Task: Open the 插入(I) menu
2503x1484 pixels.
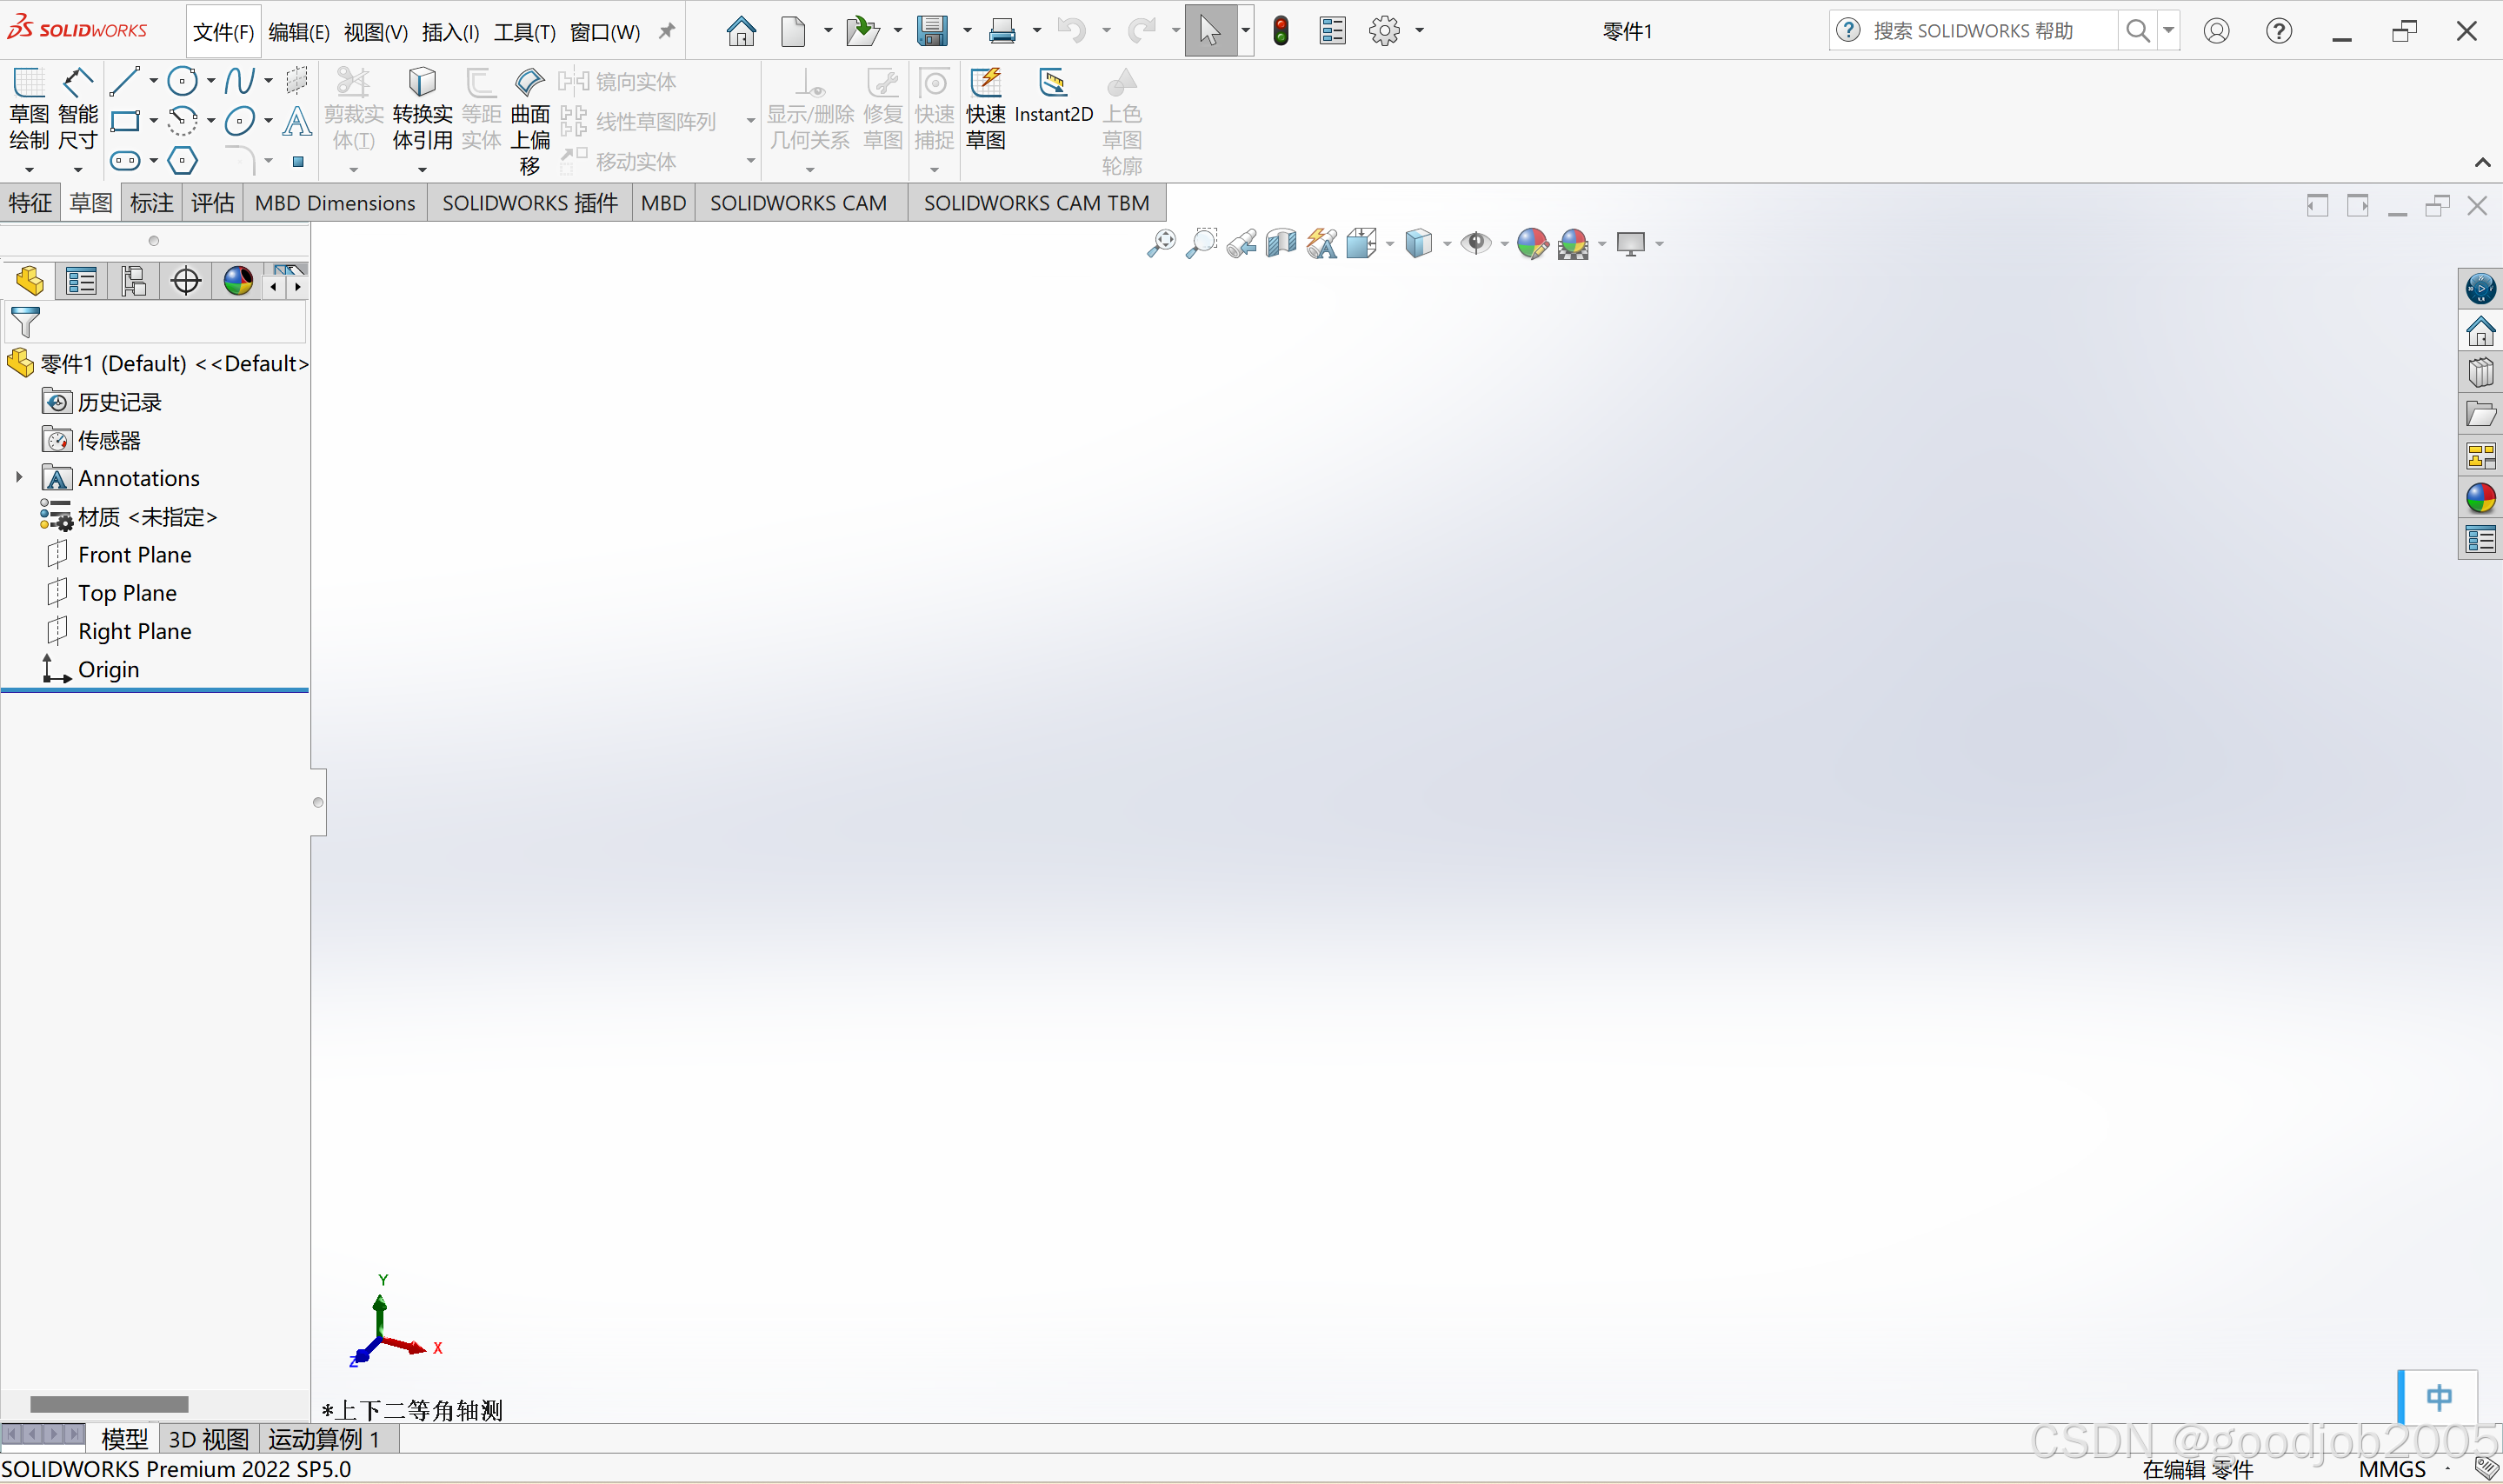Action: pos(450,32)
